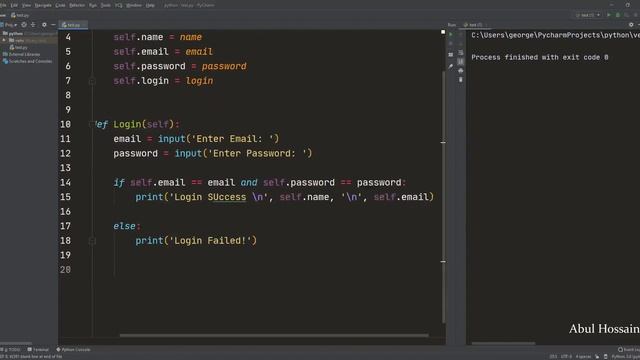The width and height of the screenshot is (640, 360).
Task: Click the print icon in Run panel
Action: pos(460,71)
